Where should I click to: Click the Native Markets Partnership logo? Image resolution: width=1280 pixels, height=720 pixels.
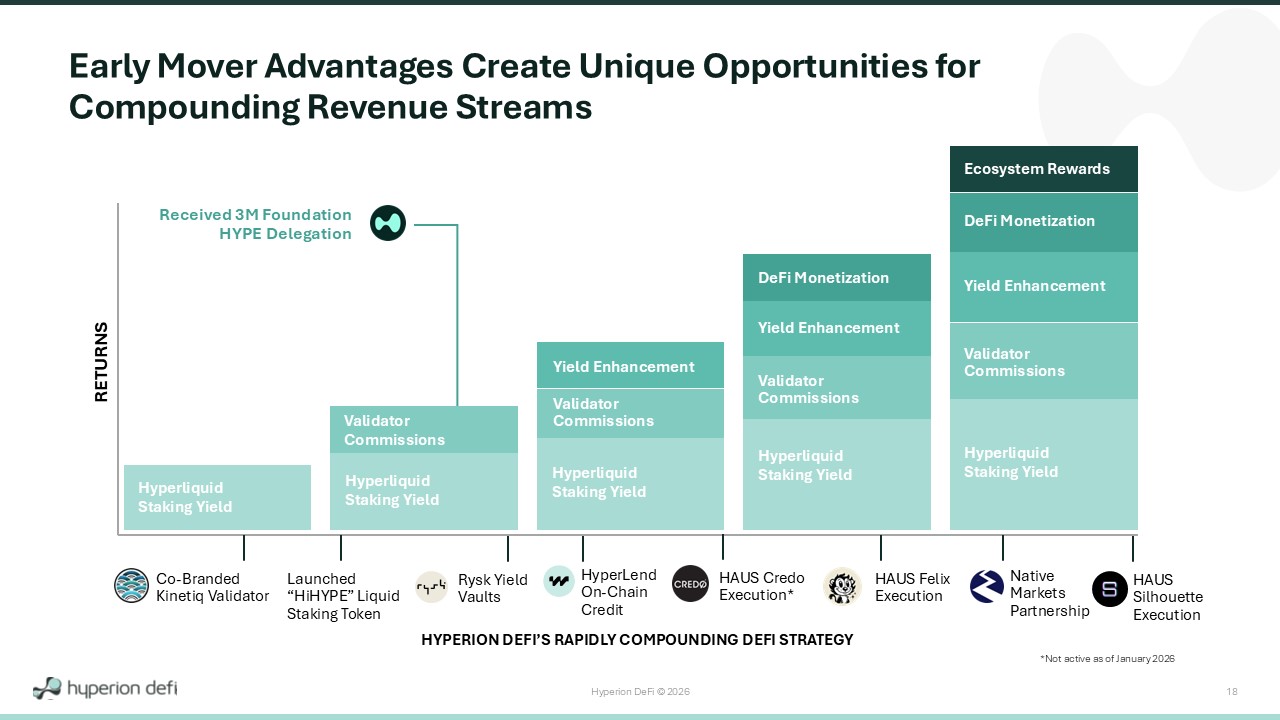[x=987, y=586]
